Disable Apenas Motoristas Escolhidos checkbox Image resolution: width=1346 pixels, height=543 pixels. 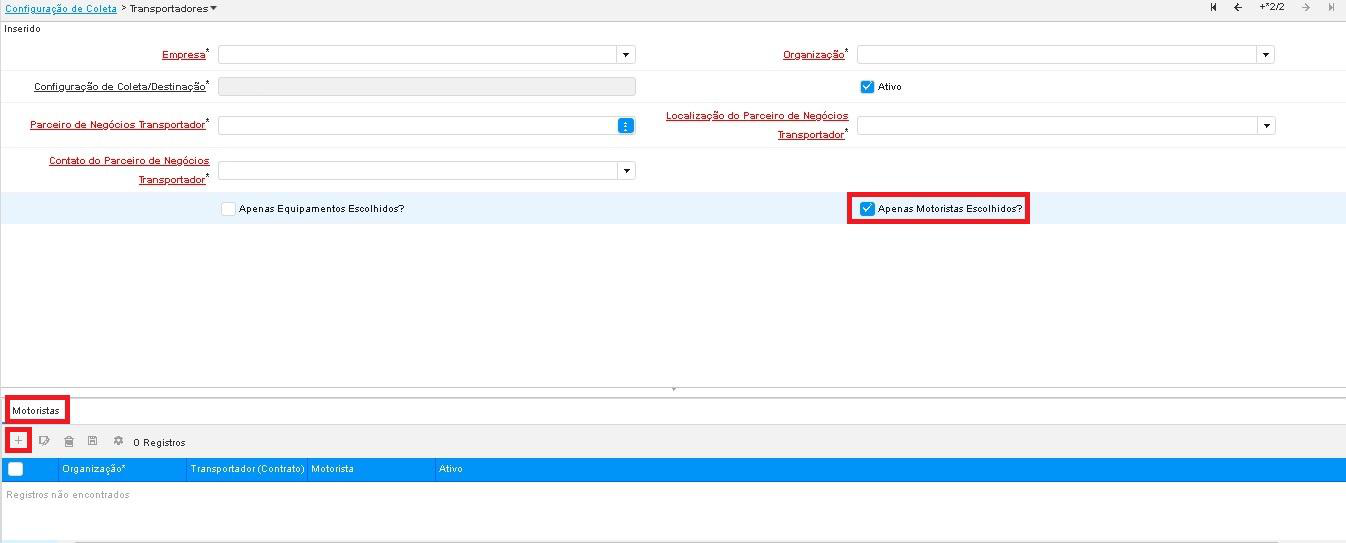click(x=867, y=209)
